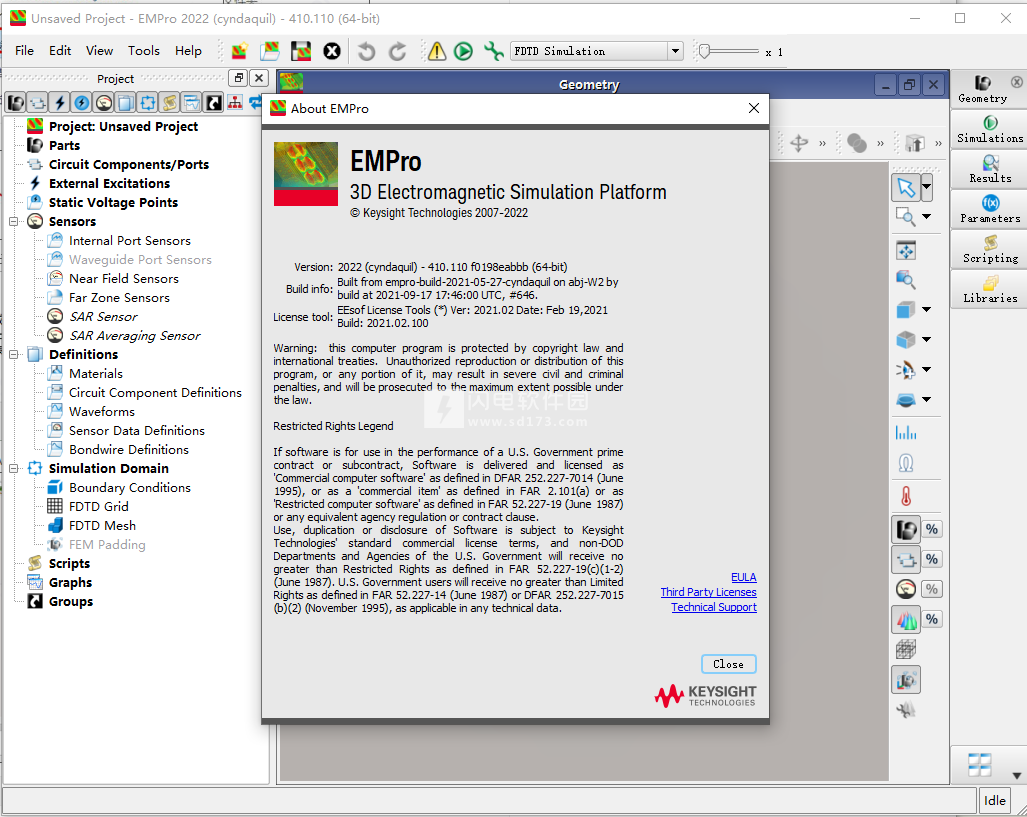Open the File menu
1027x817 pixels.
pyautogui.click(x=24, y=50)
